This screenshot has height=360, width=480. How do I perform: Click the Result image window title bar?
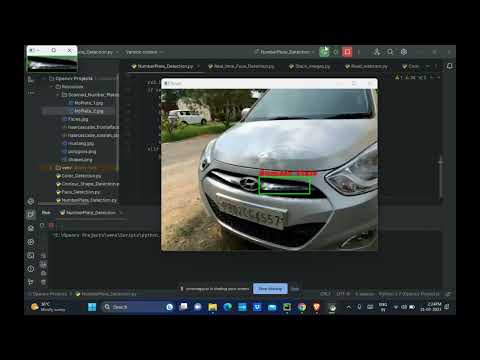coord(269,83)
